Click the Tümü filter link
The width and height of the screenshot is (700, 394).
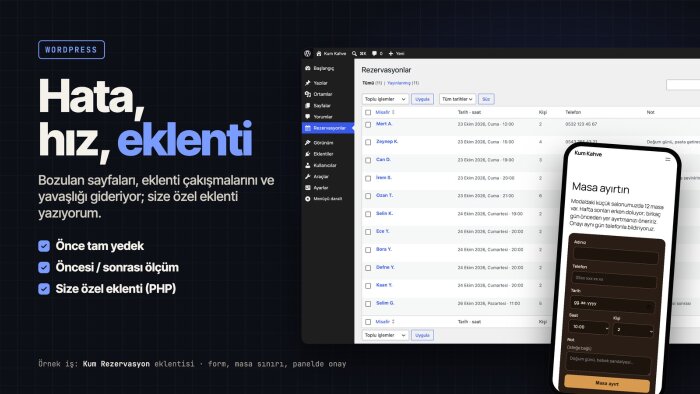(x=368, y=83)
